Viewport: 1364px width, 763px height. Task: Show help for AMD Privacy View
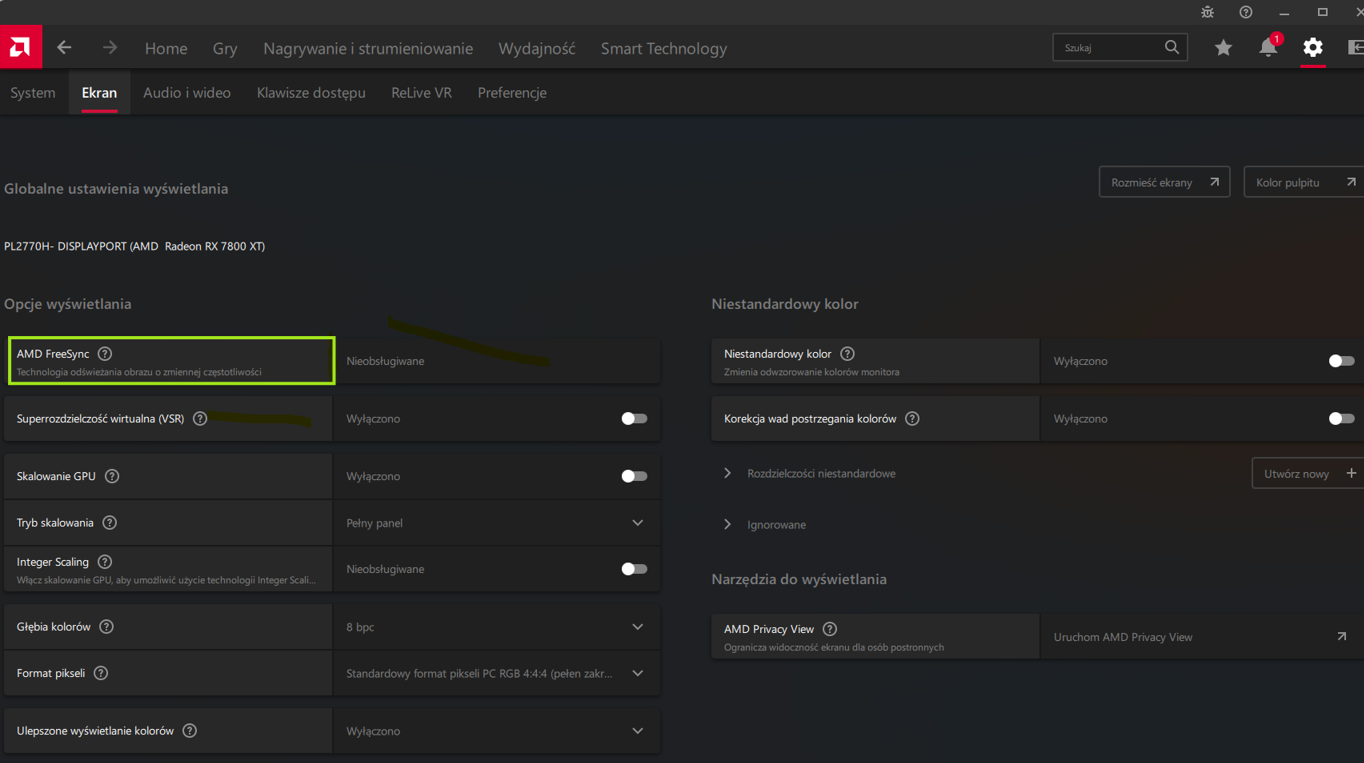click(x=830, y=629)
